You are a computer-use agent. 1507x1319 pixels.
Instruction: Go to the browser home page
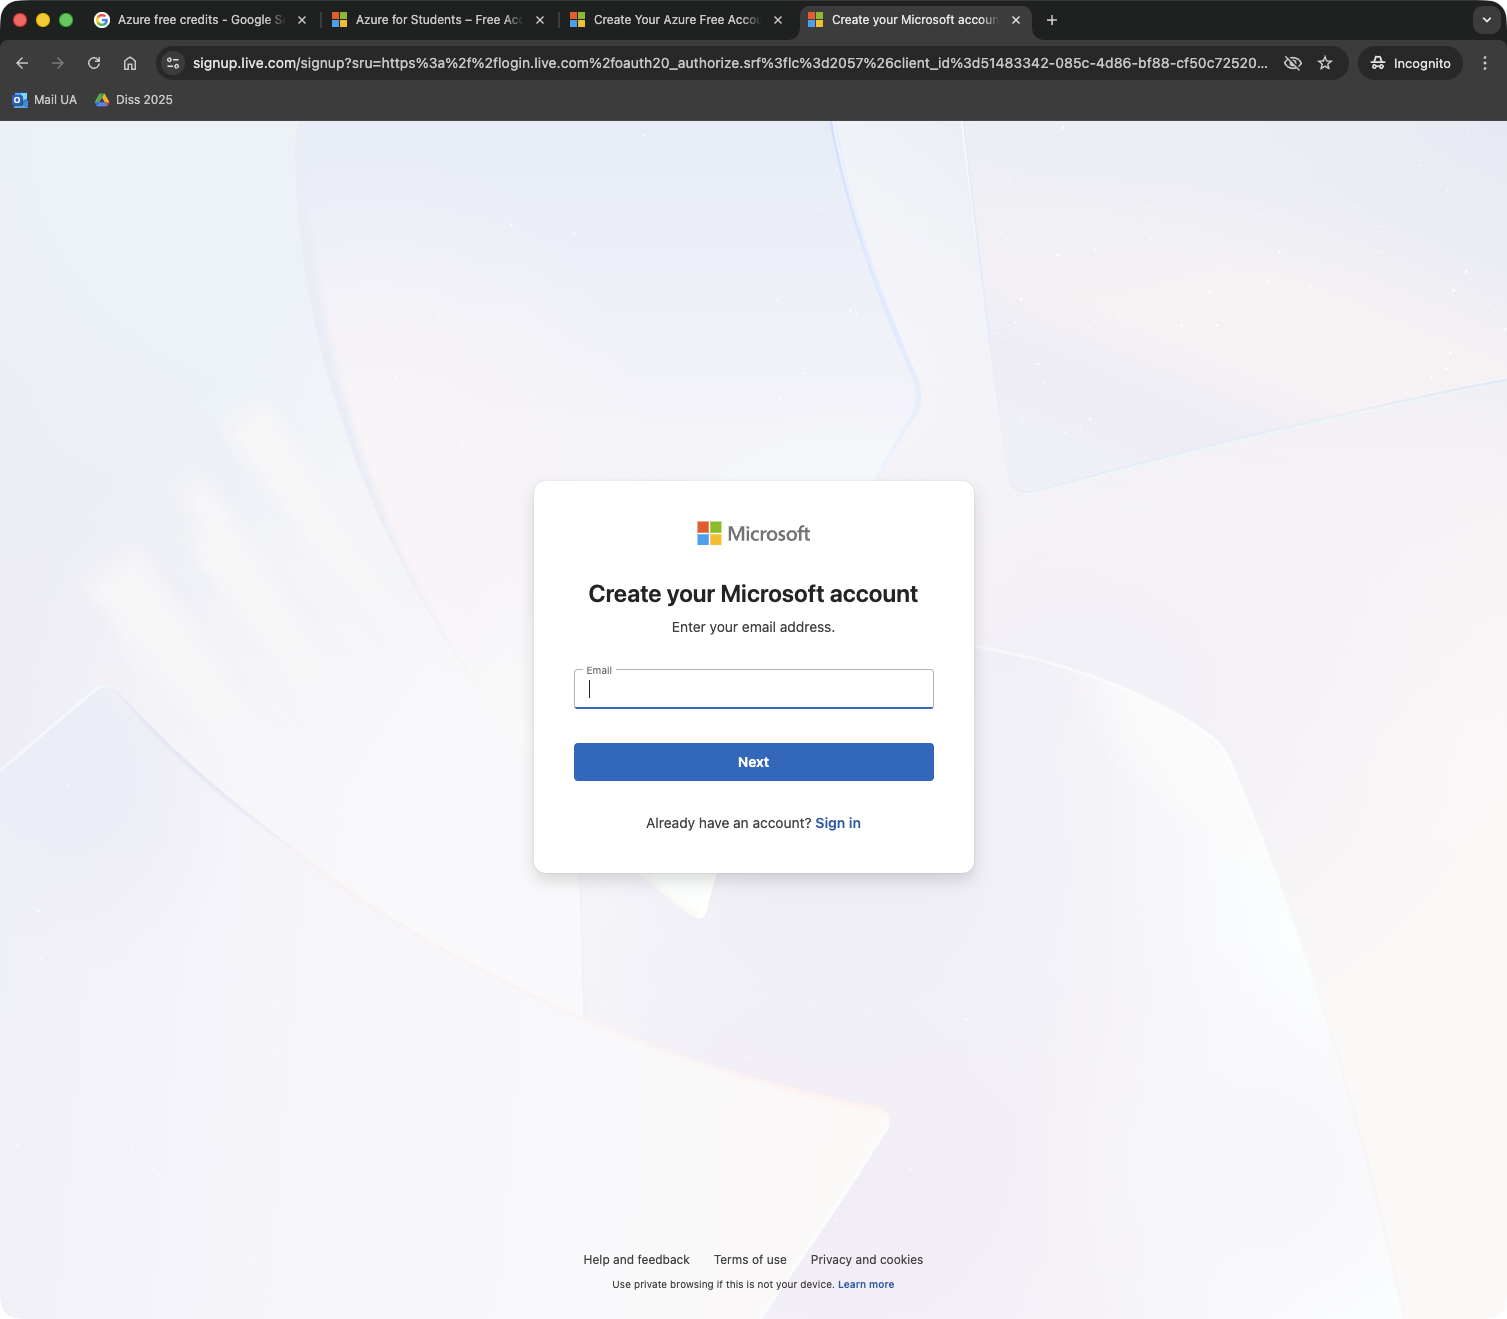pyautogui.click(x=130, y=63)
